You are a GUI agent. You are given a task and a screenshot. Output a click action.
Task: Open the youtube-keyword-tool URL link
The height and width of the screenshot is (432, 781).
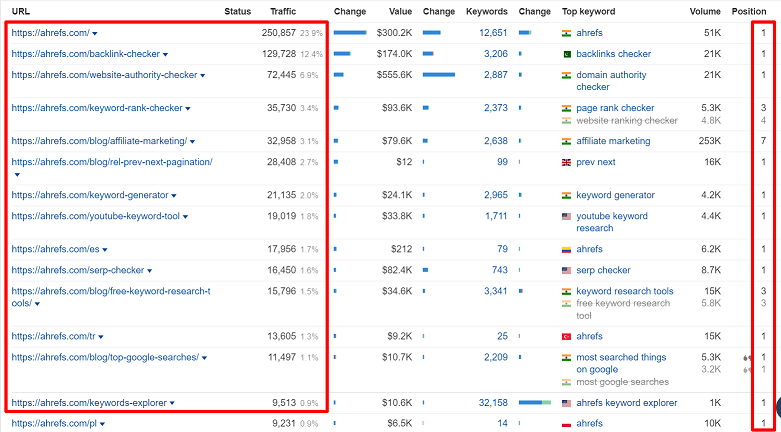[96, 216]
